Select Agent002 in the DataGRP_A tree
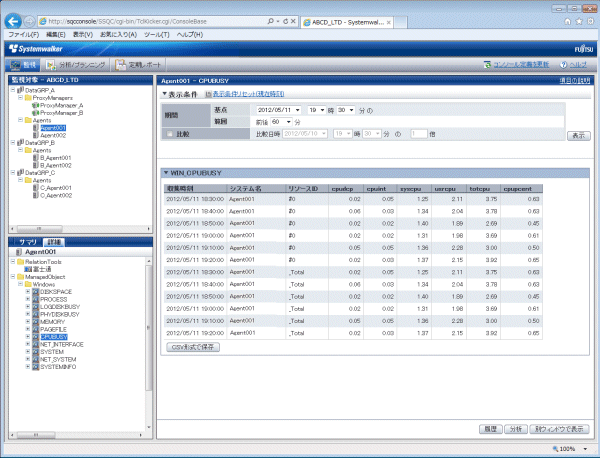Screen dimensions: 600x458 52,135
